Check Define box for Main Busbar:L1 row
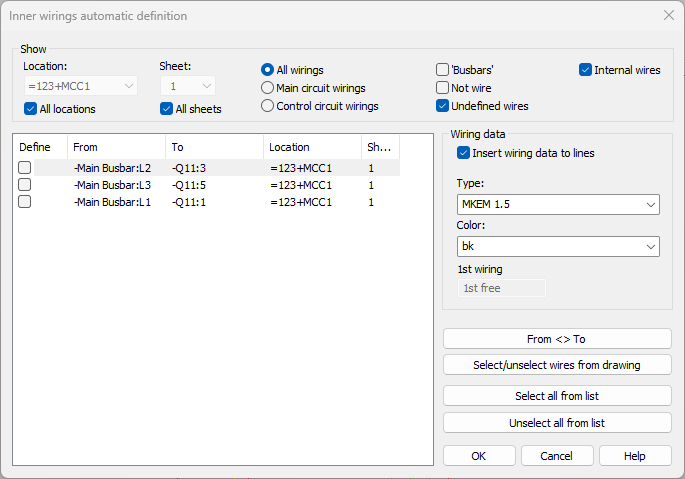Screen dimensions: 685x479 [x=25, y=202]
